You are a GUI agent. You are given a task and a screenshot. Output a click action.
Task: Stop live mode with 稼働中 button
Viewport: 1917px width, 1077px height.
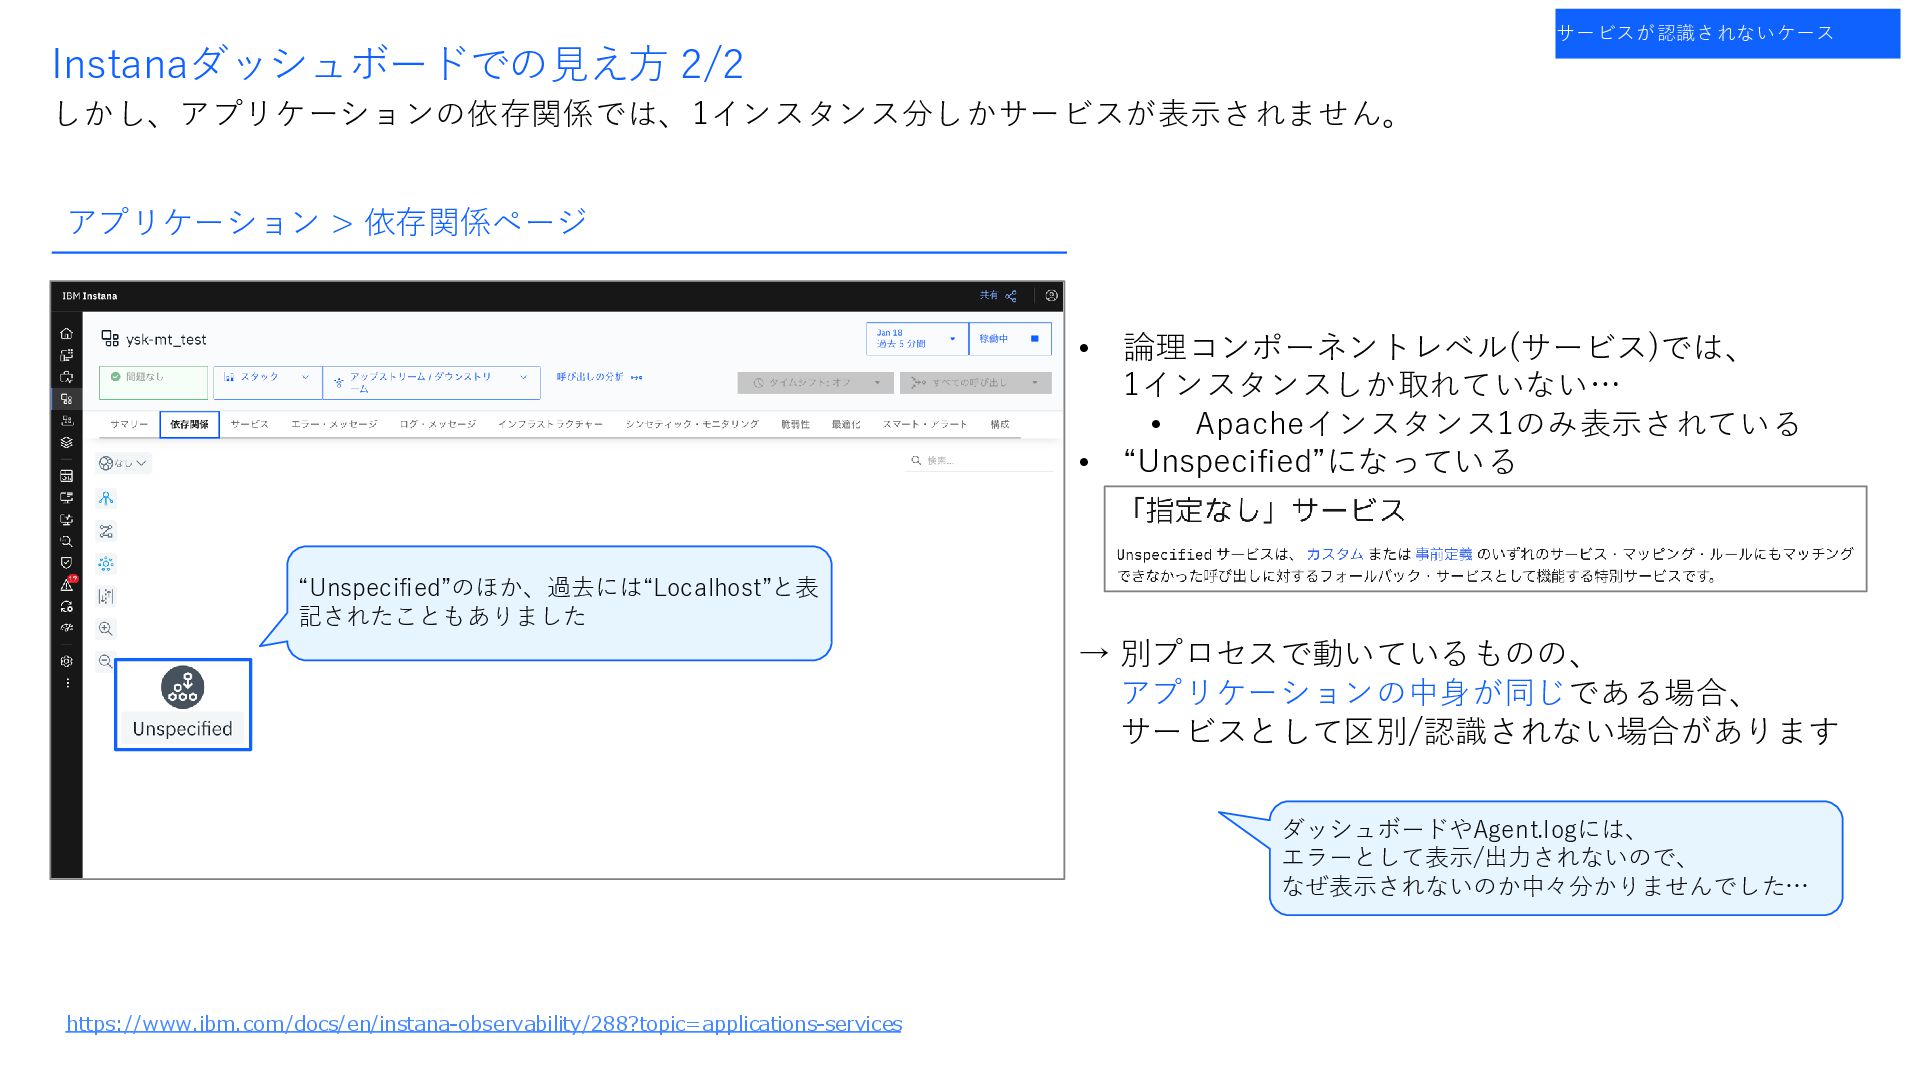[1010, 339]
